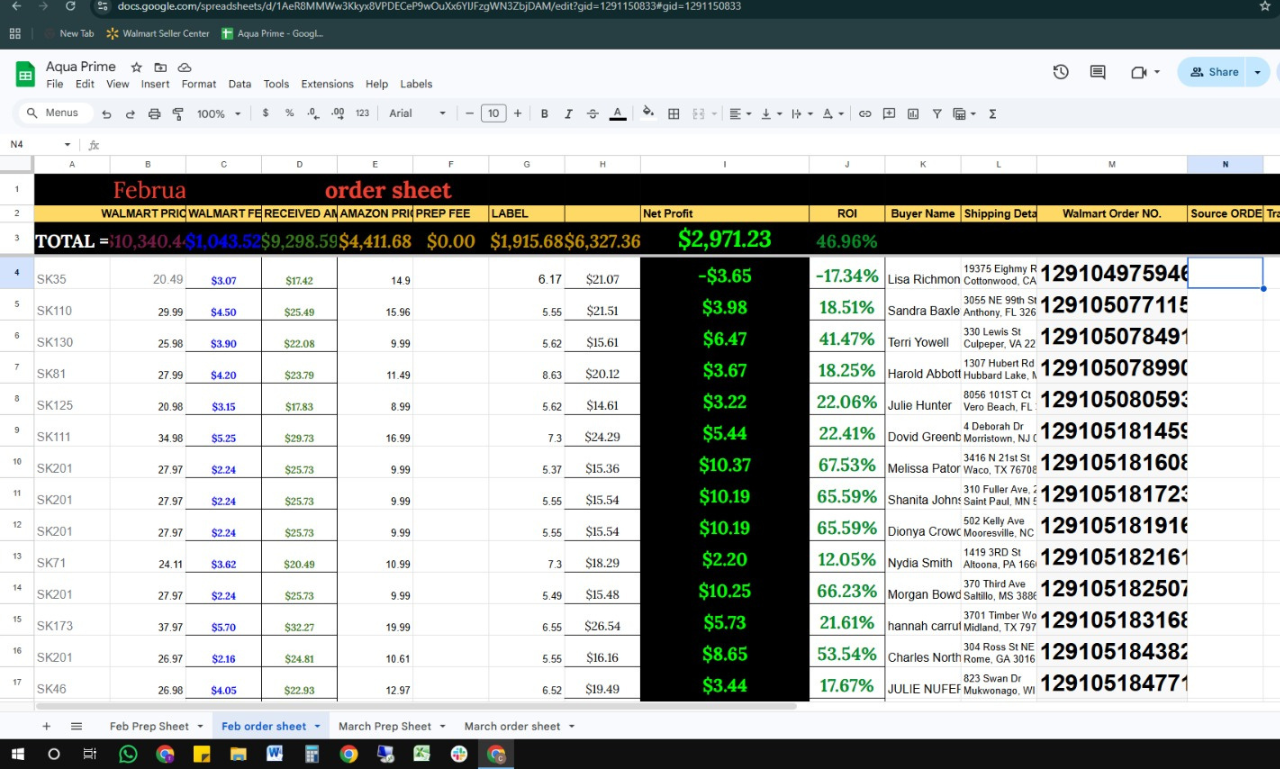Click the Menus search box

pos(57,114)
